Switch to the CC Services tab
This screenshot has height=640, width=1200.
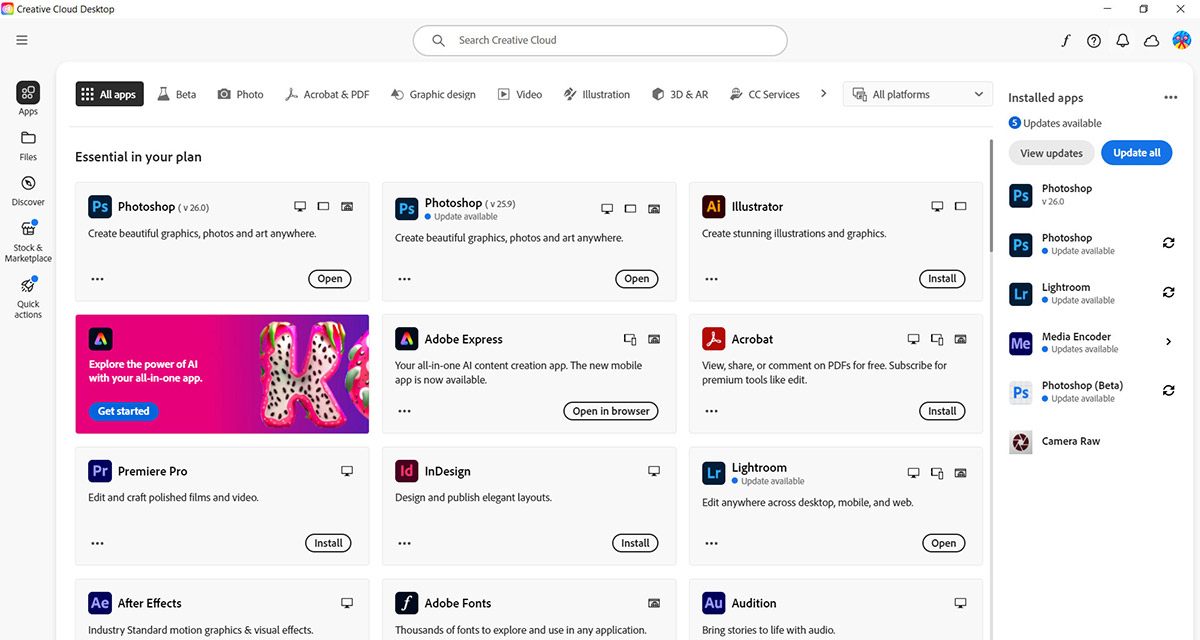[x=765, y=94]
